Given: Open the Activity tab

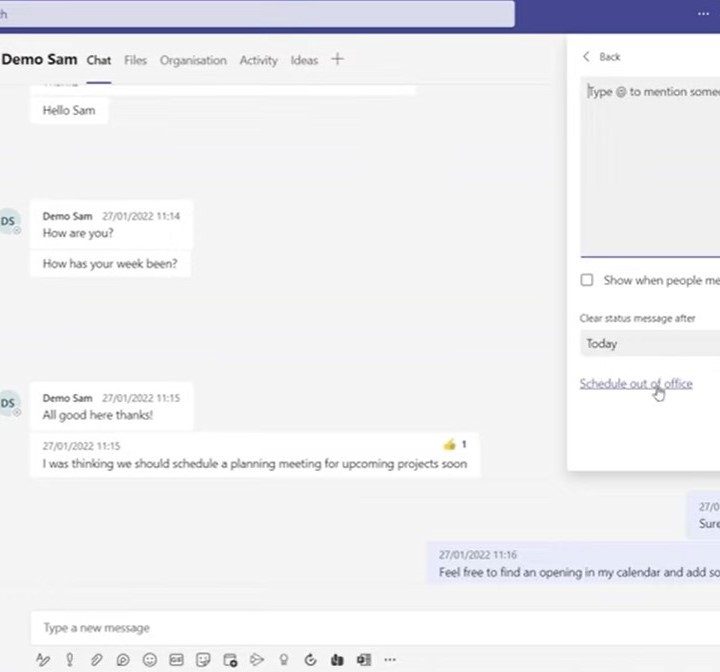Looking at the screenshot, I should [x=259, y=60].
